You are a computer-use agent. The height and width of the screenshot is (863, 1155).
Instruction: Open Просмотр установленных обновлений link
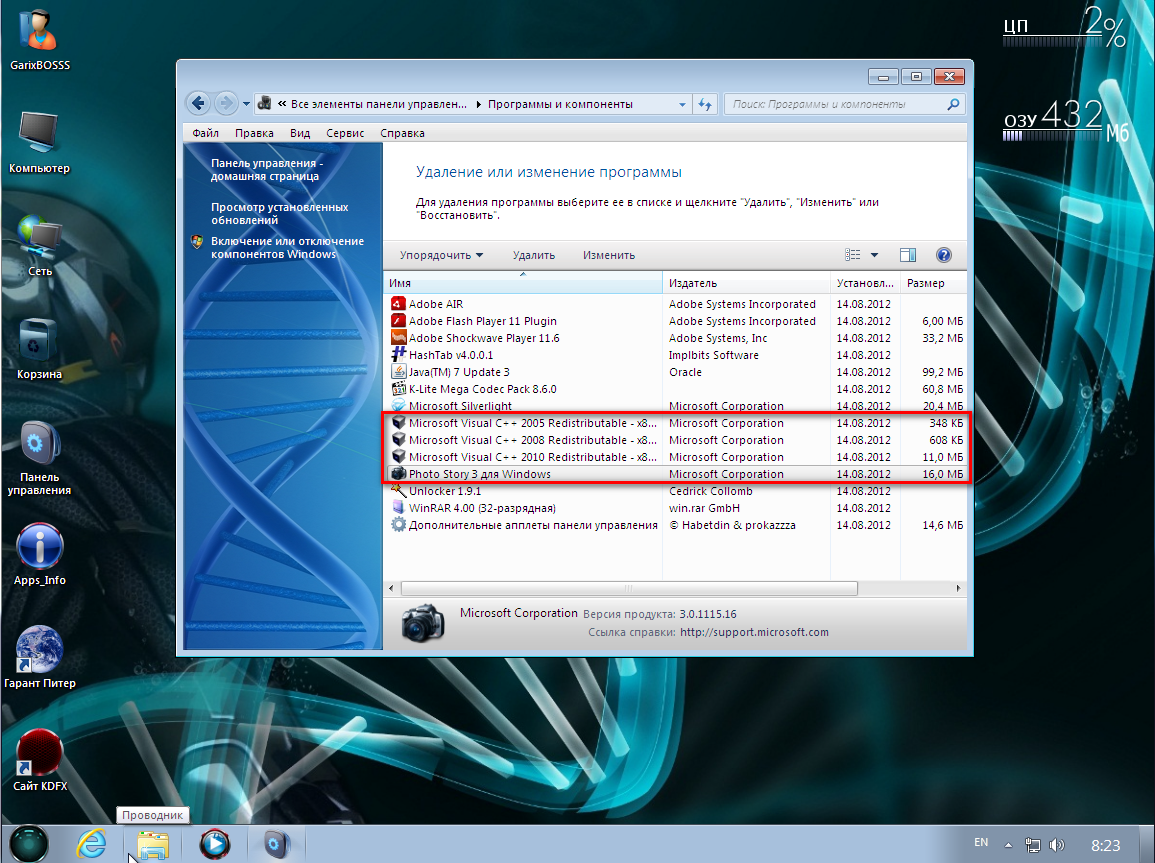click(279, 214)
